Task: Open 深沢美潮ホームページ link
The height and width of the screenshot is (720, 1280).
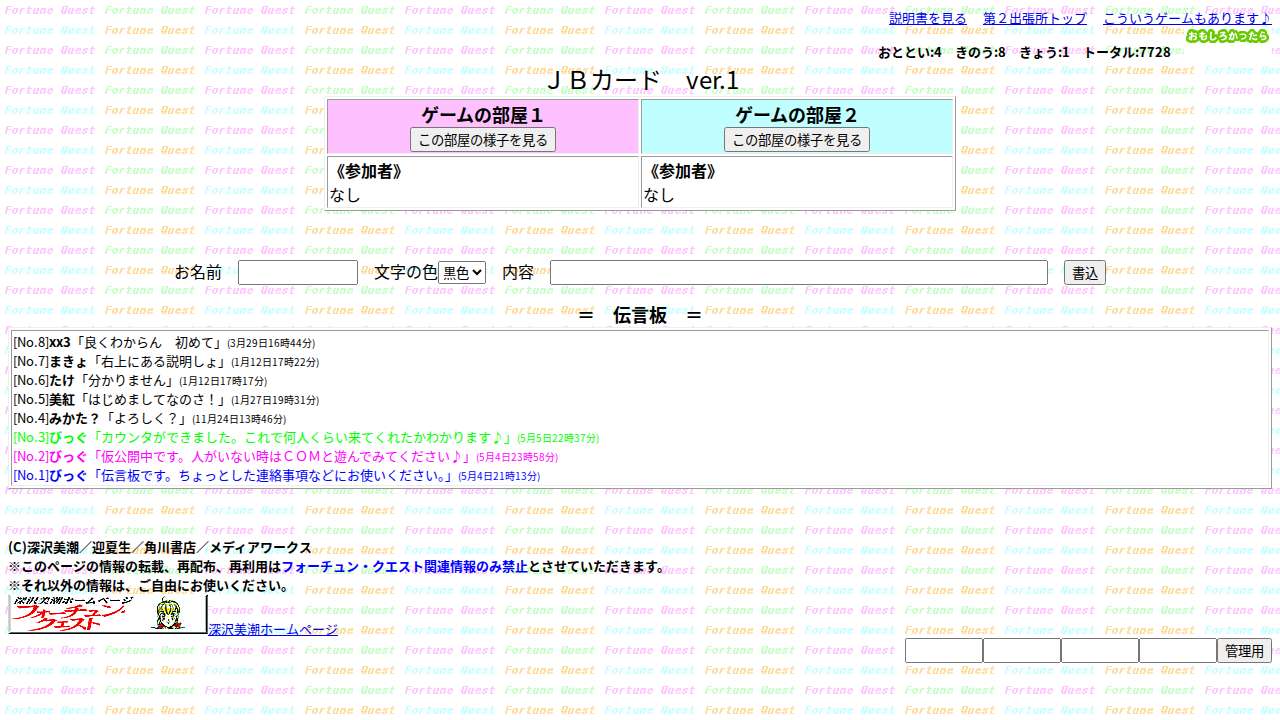Action: [273, 630]
